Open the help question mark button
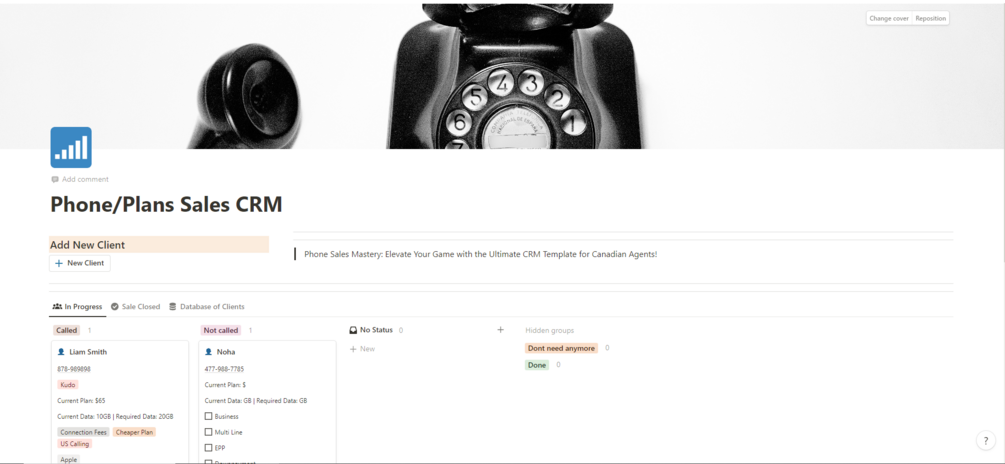This screenshot has height=464, width=1005. [986, 440]
